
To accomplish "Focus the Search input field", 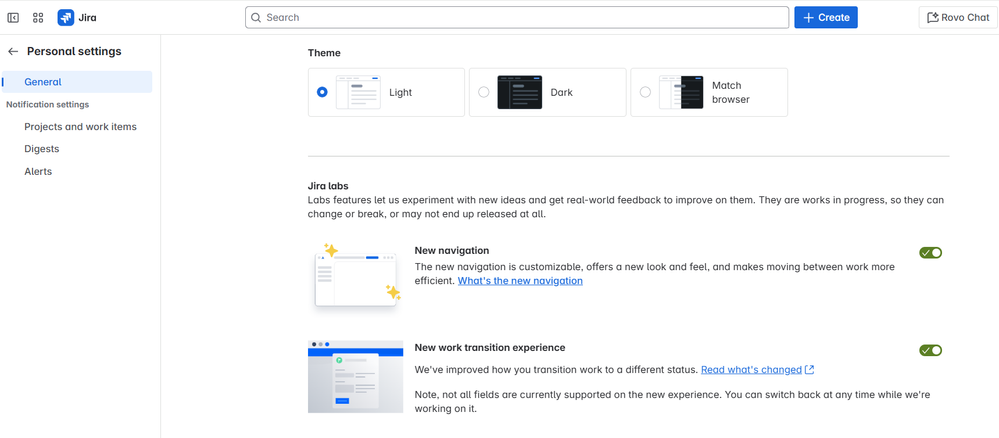I will tap(517, 18).
